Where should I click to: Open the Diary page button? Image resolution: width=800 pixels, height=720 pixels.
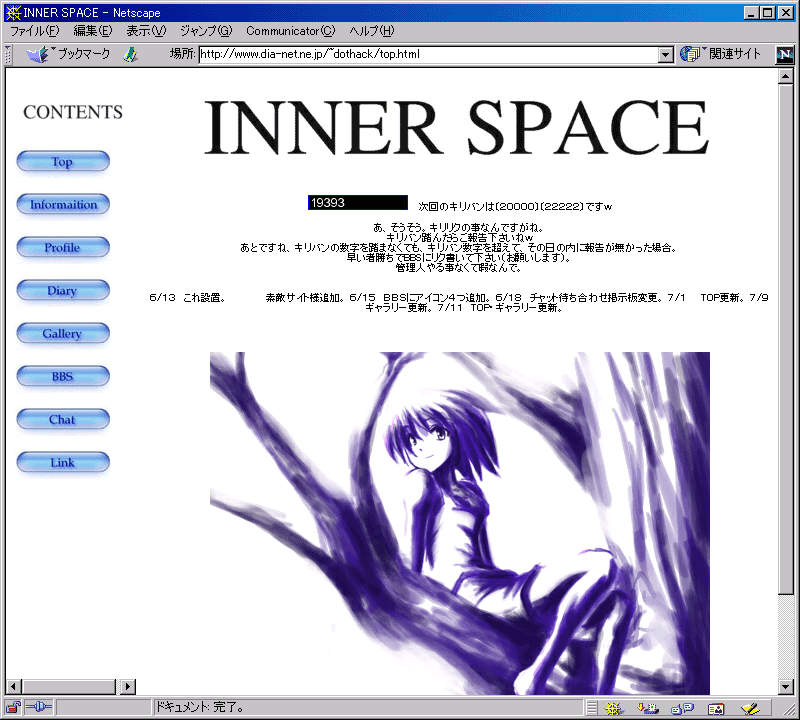[x=63, y=290]
